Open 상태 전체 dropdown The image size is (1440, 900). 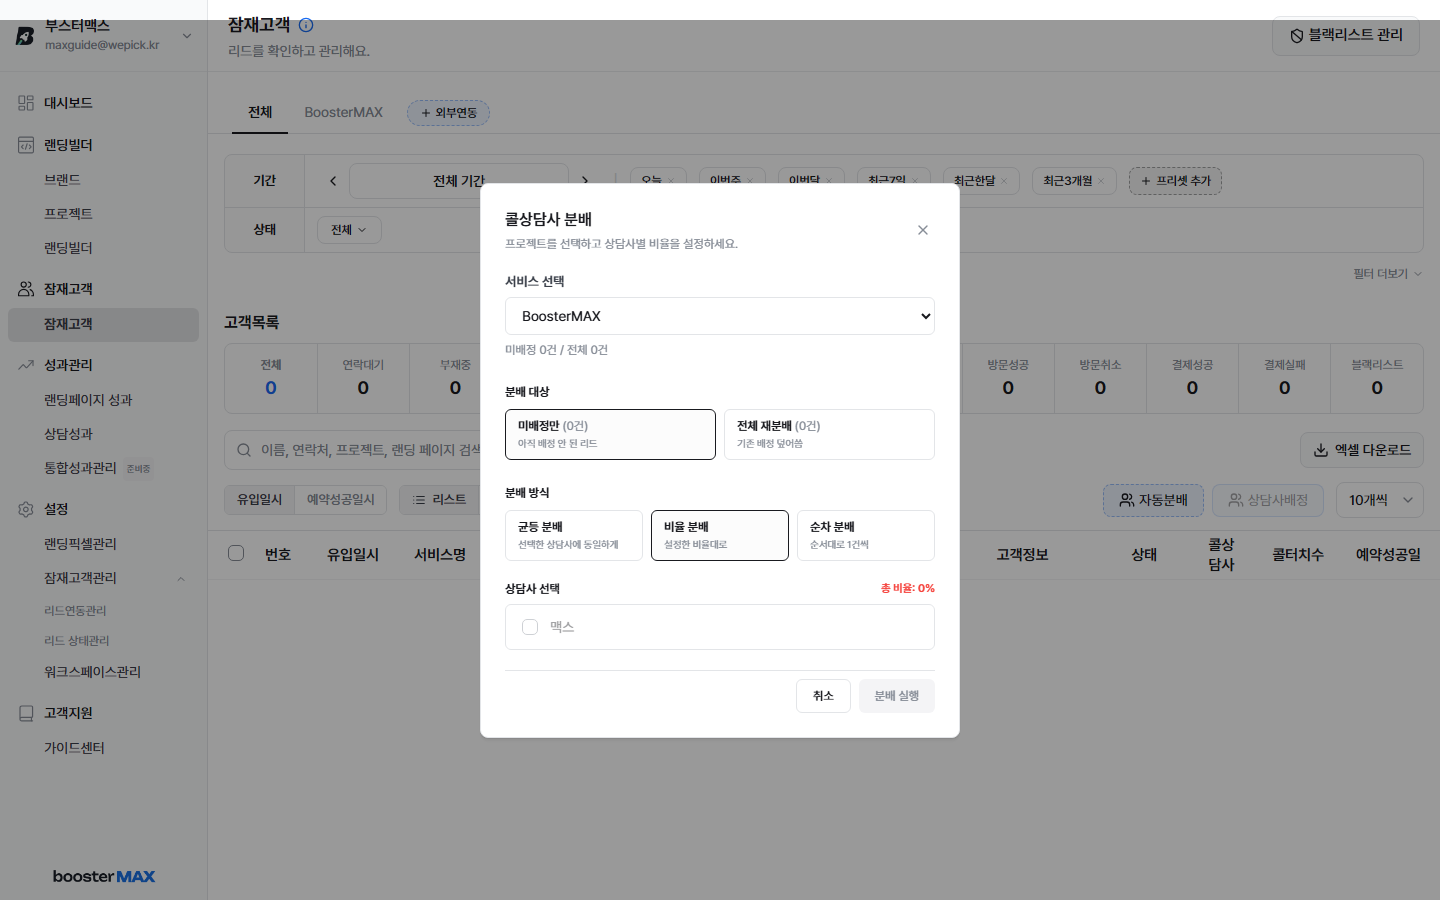[x=349, y=230]
